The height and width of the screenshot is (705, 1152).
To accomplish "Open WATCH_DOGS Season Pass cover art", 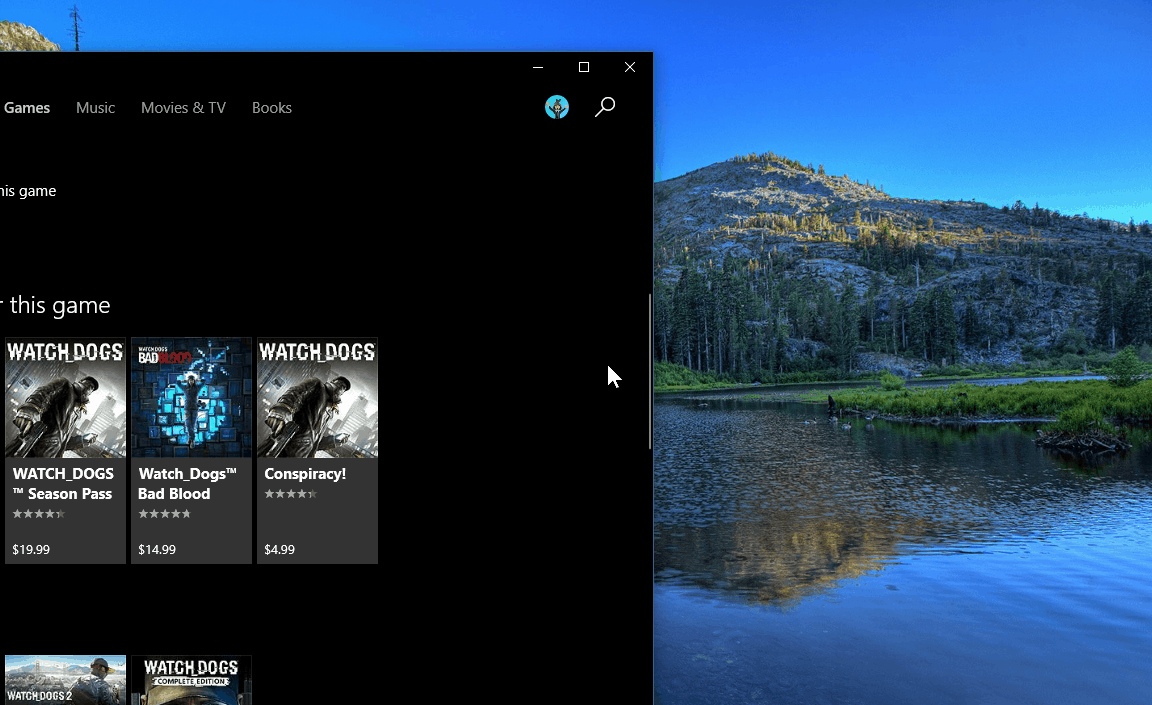I will click(65, 397).
